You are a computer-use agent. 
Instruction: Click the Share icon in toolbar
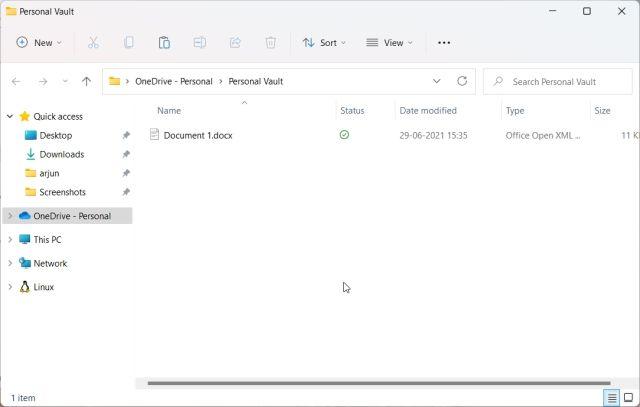click(x=235, y=42)
